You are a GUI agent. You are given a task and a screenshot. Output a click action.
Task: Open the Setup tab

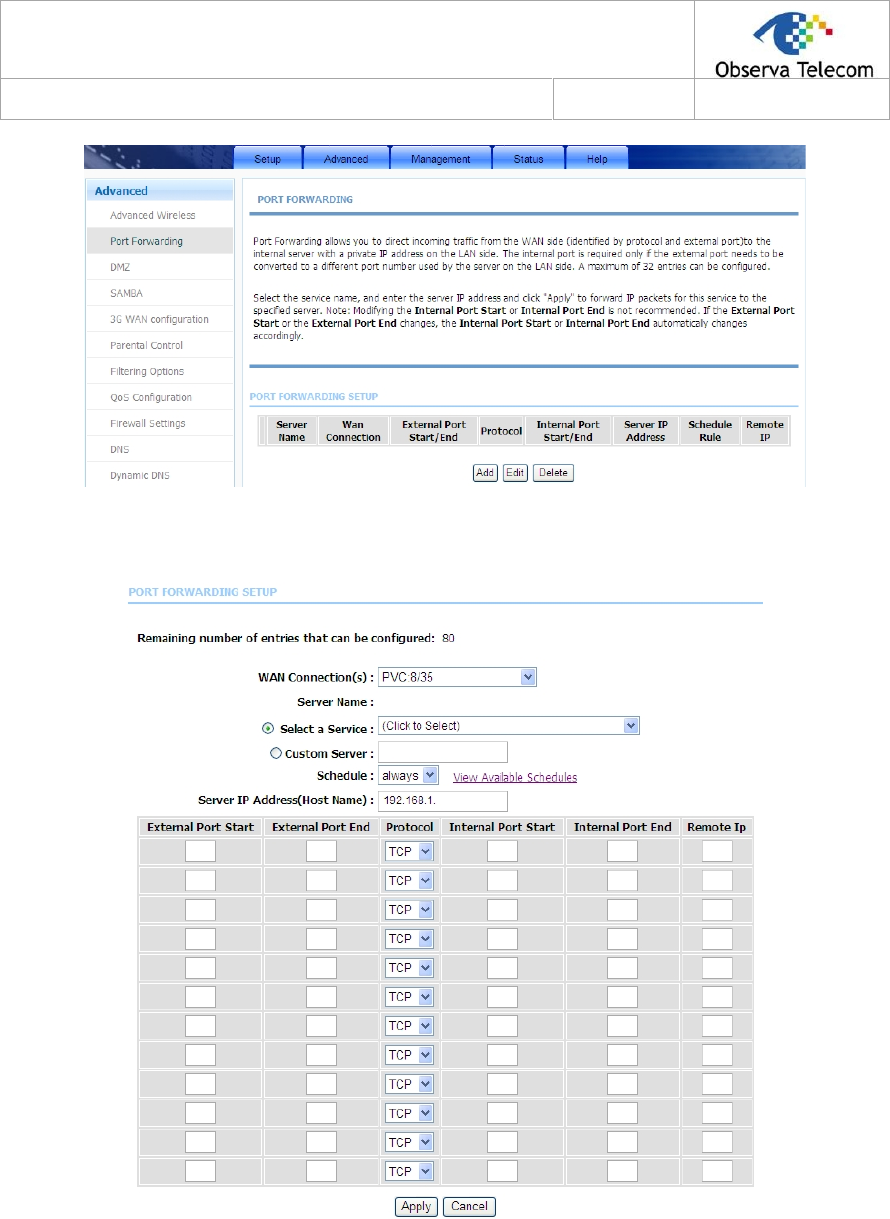(x=267, y=159)
